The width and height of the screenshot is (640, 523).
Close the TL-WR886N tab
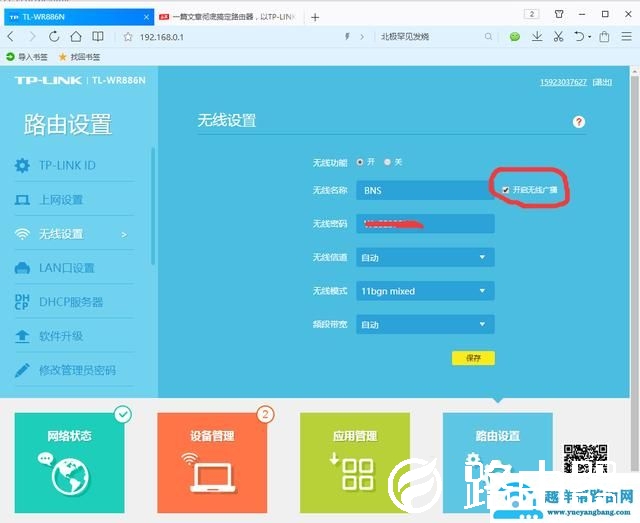click(x=147, y=17)
